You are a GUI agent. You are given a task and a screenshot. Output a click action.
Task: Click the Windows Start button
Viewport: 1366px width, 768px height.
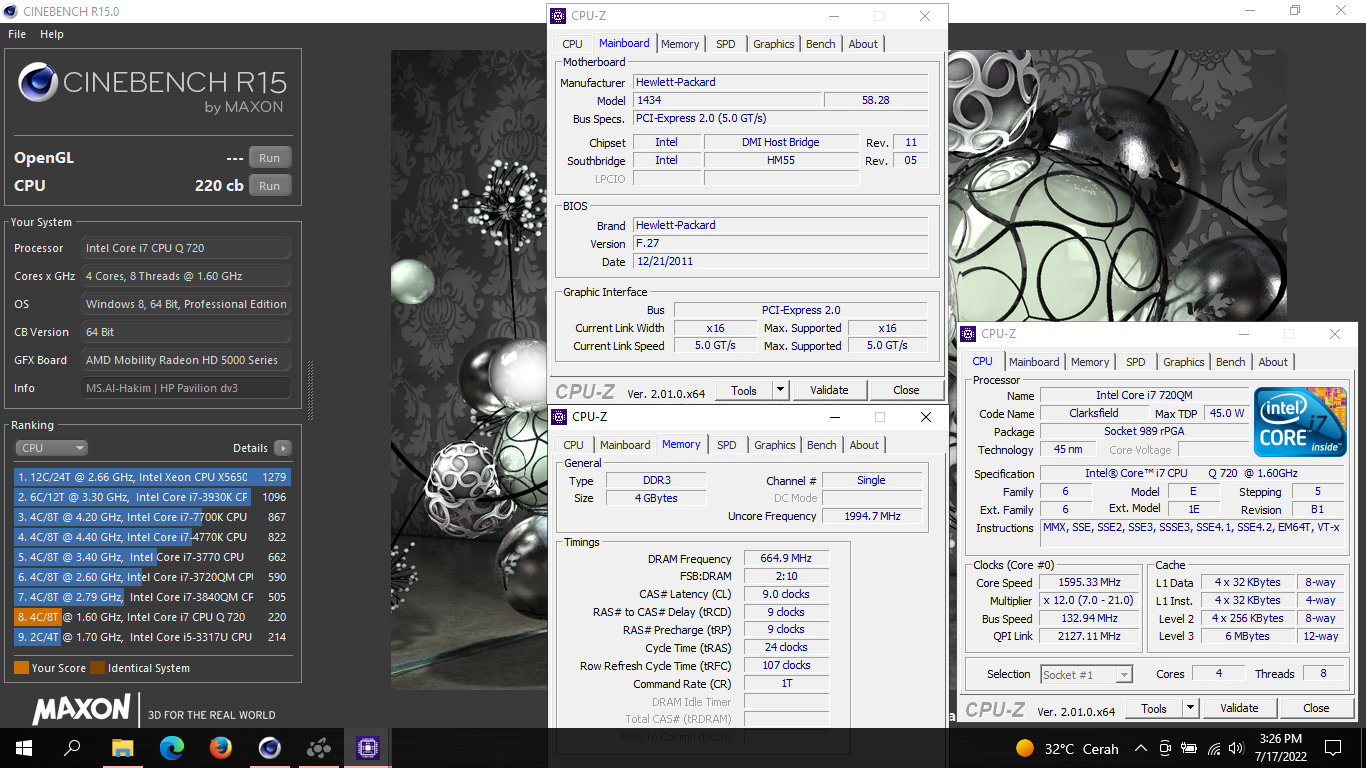coord(24,747)
